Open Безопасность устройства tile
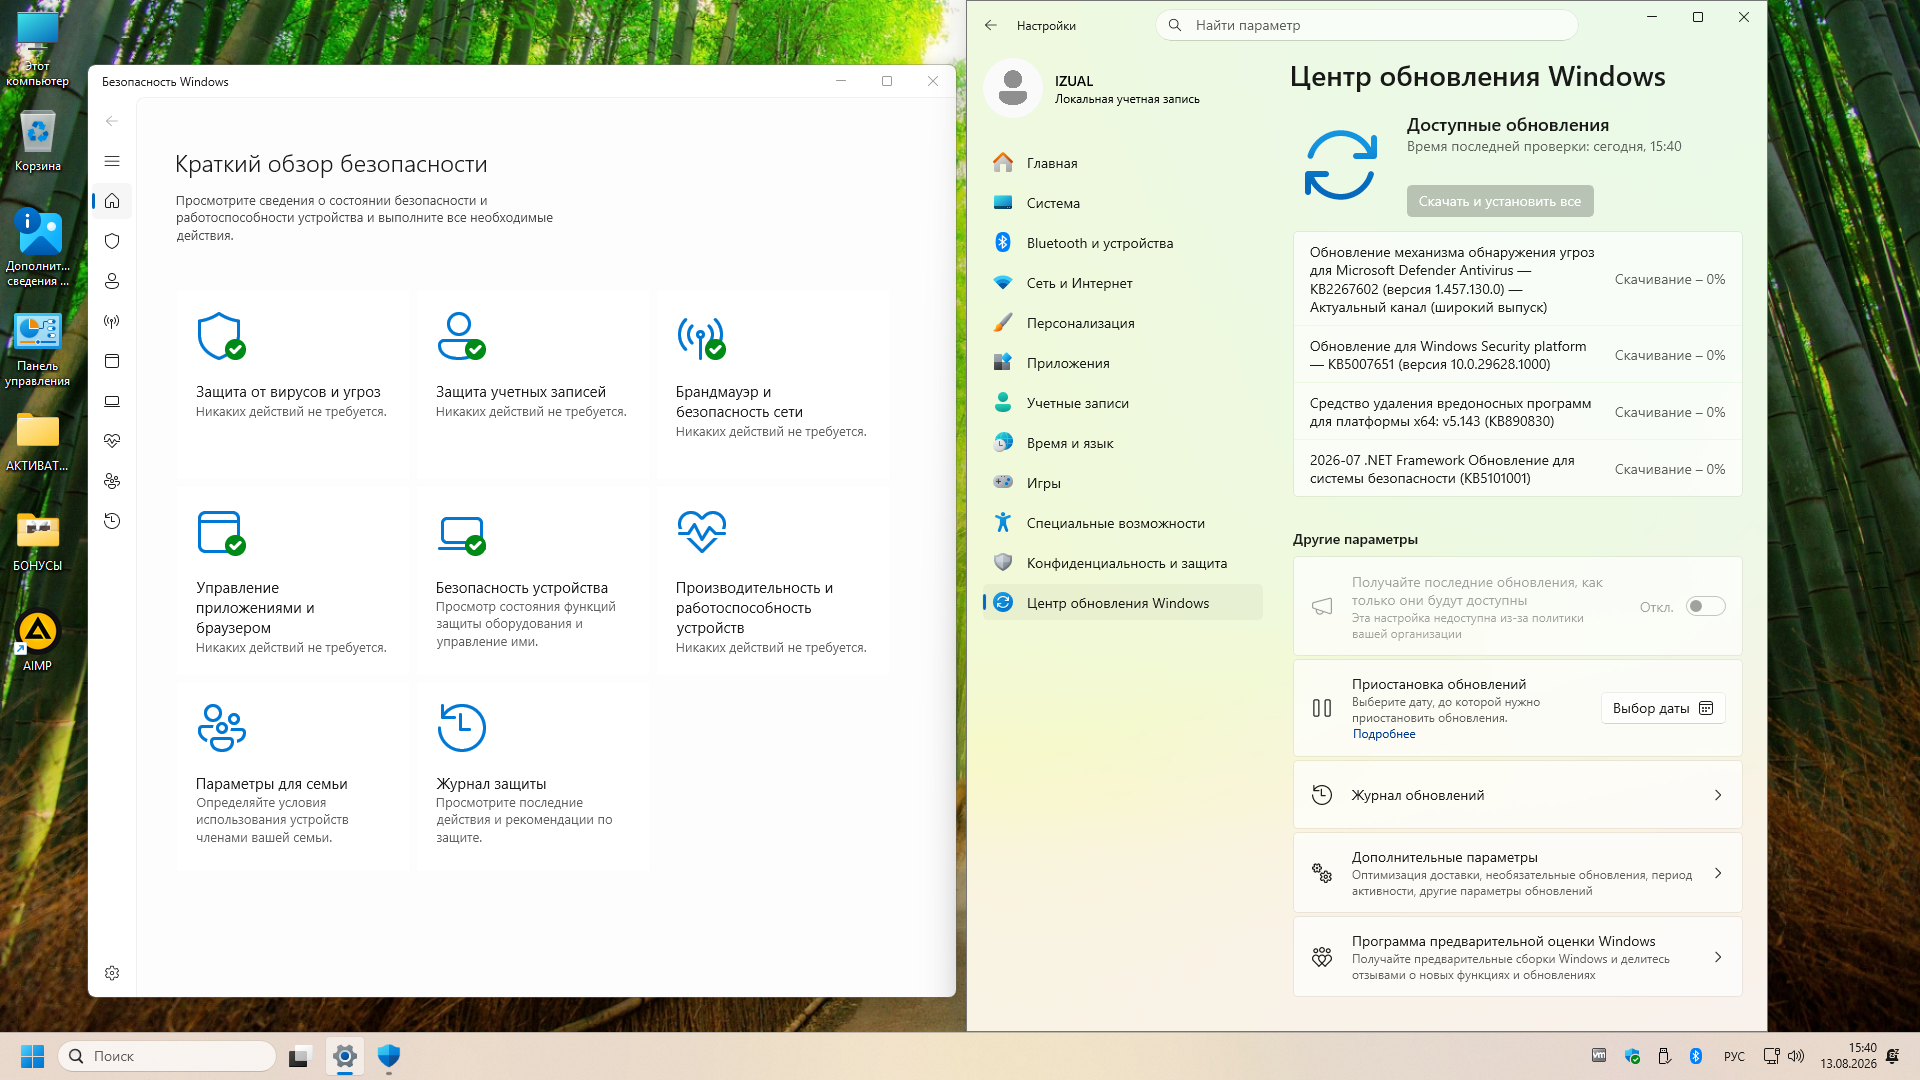The height and width of the screenshot is (1080, 1920). tap(532, 582)
